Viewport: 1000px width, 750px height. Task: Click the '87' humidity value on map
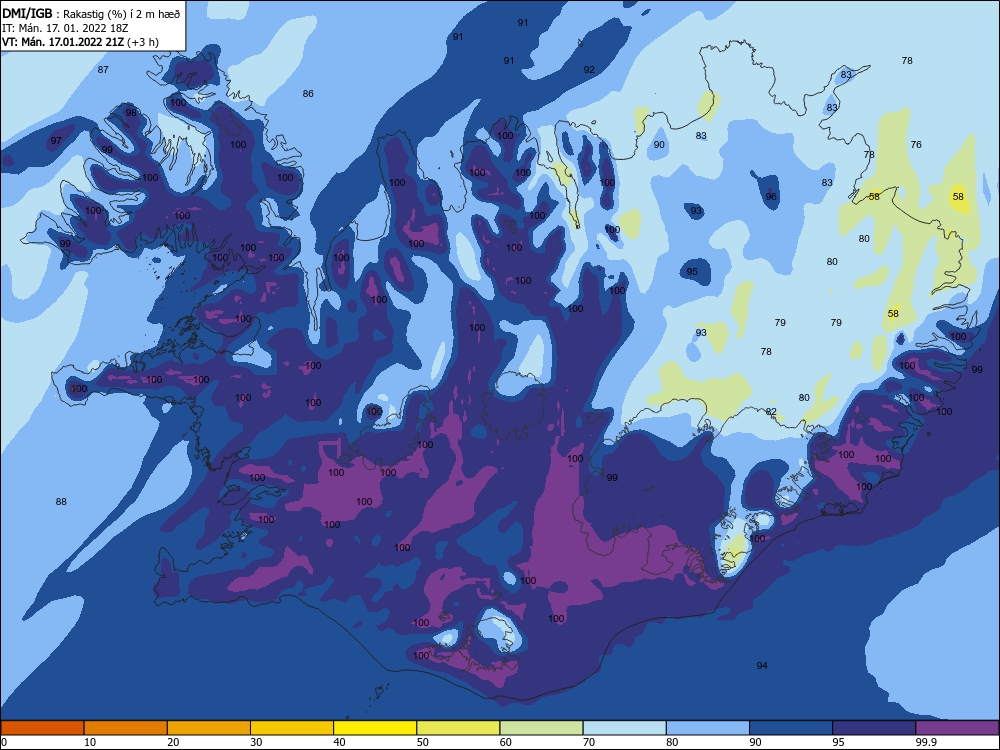click(x=103, y=70)
